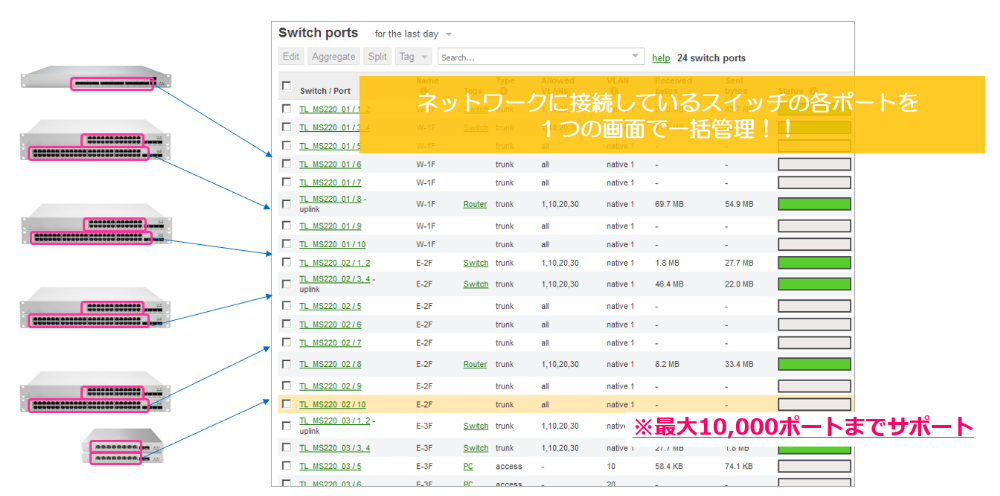
Task: Open port TL_MS220_01 / 9
Action: pos(330,226)
